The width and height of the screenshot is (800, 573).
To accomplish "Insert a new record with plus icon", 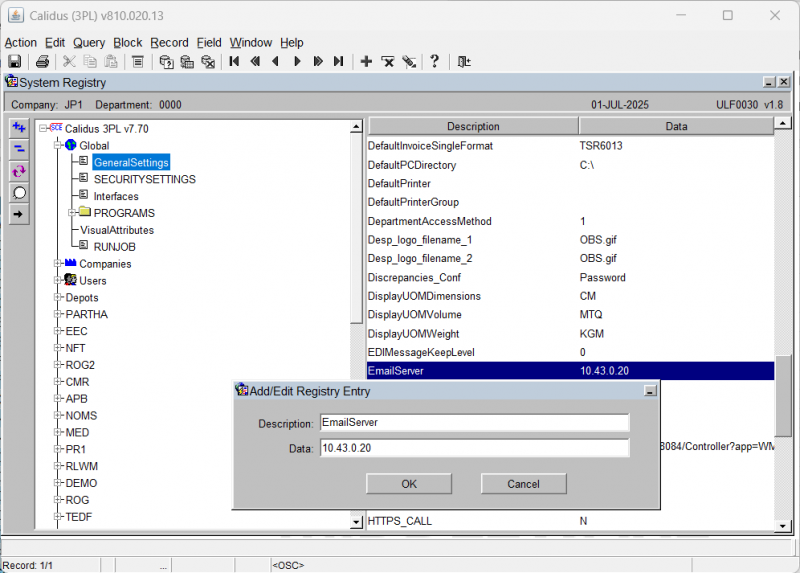I will 366,62.
